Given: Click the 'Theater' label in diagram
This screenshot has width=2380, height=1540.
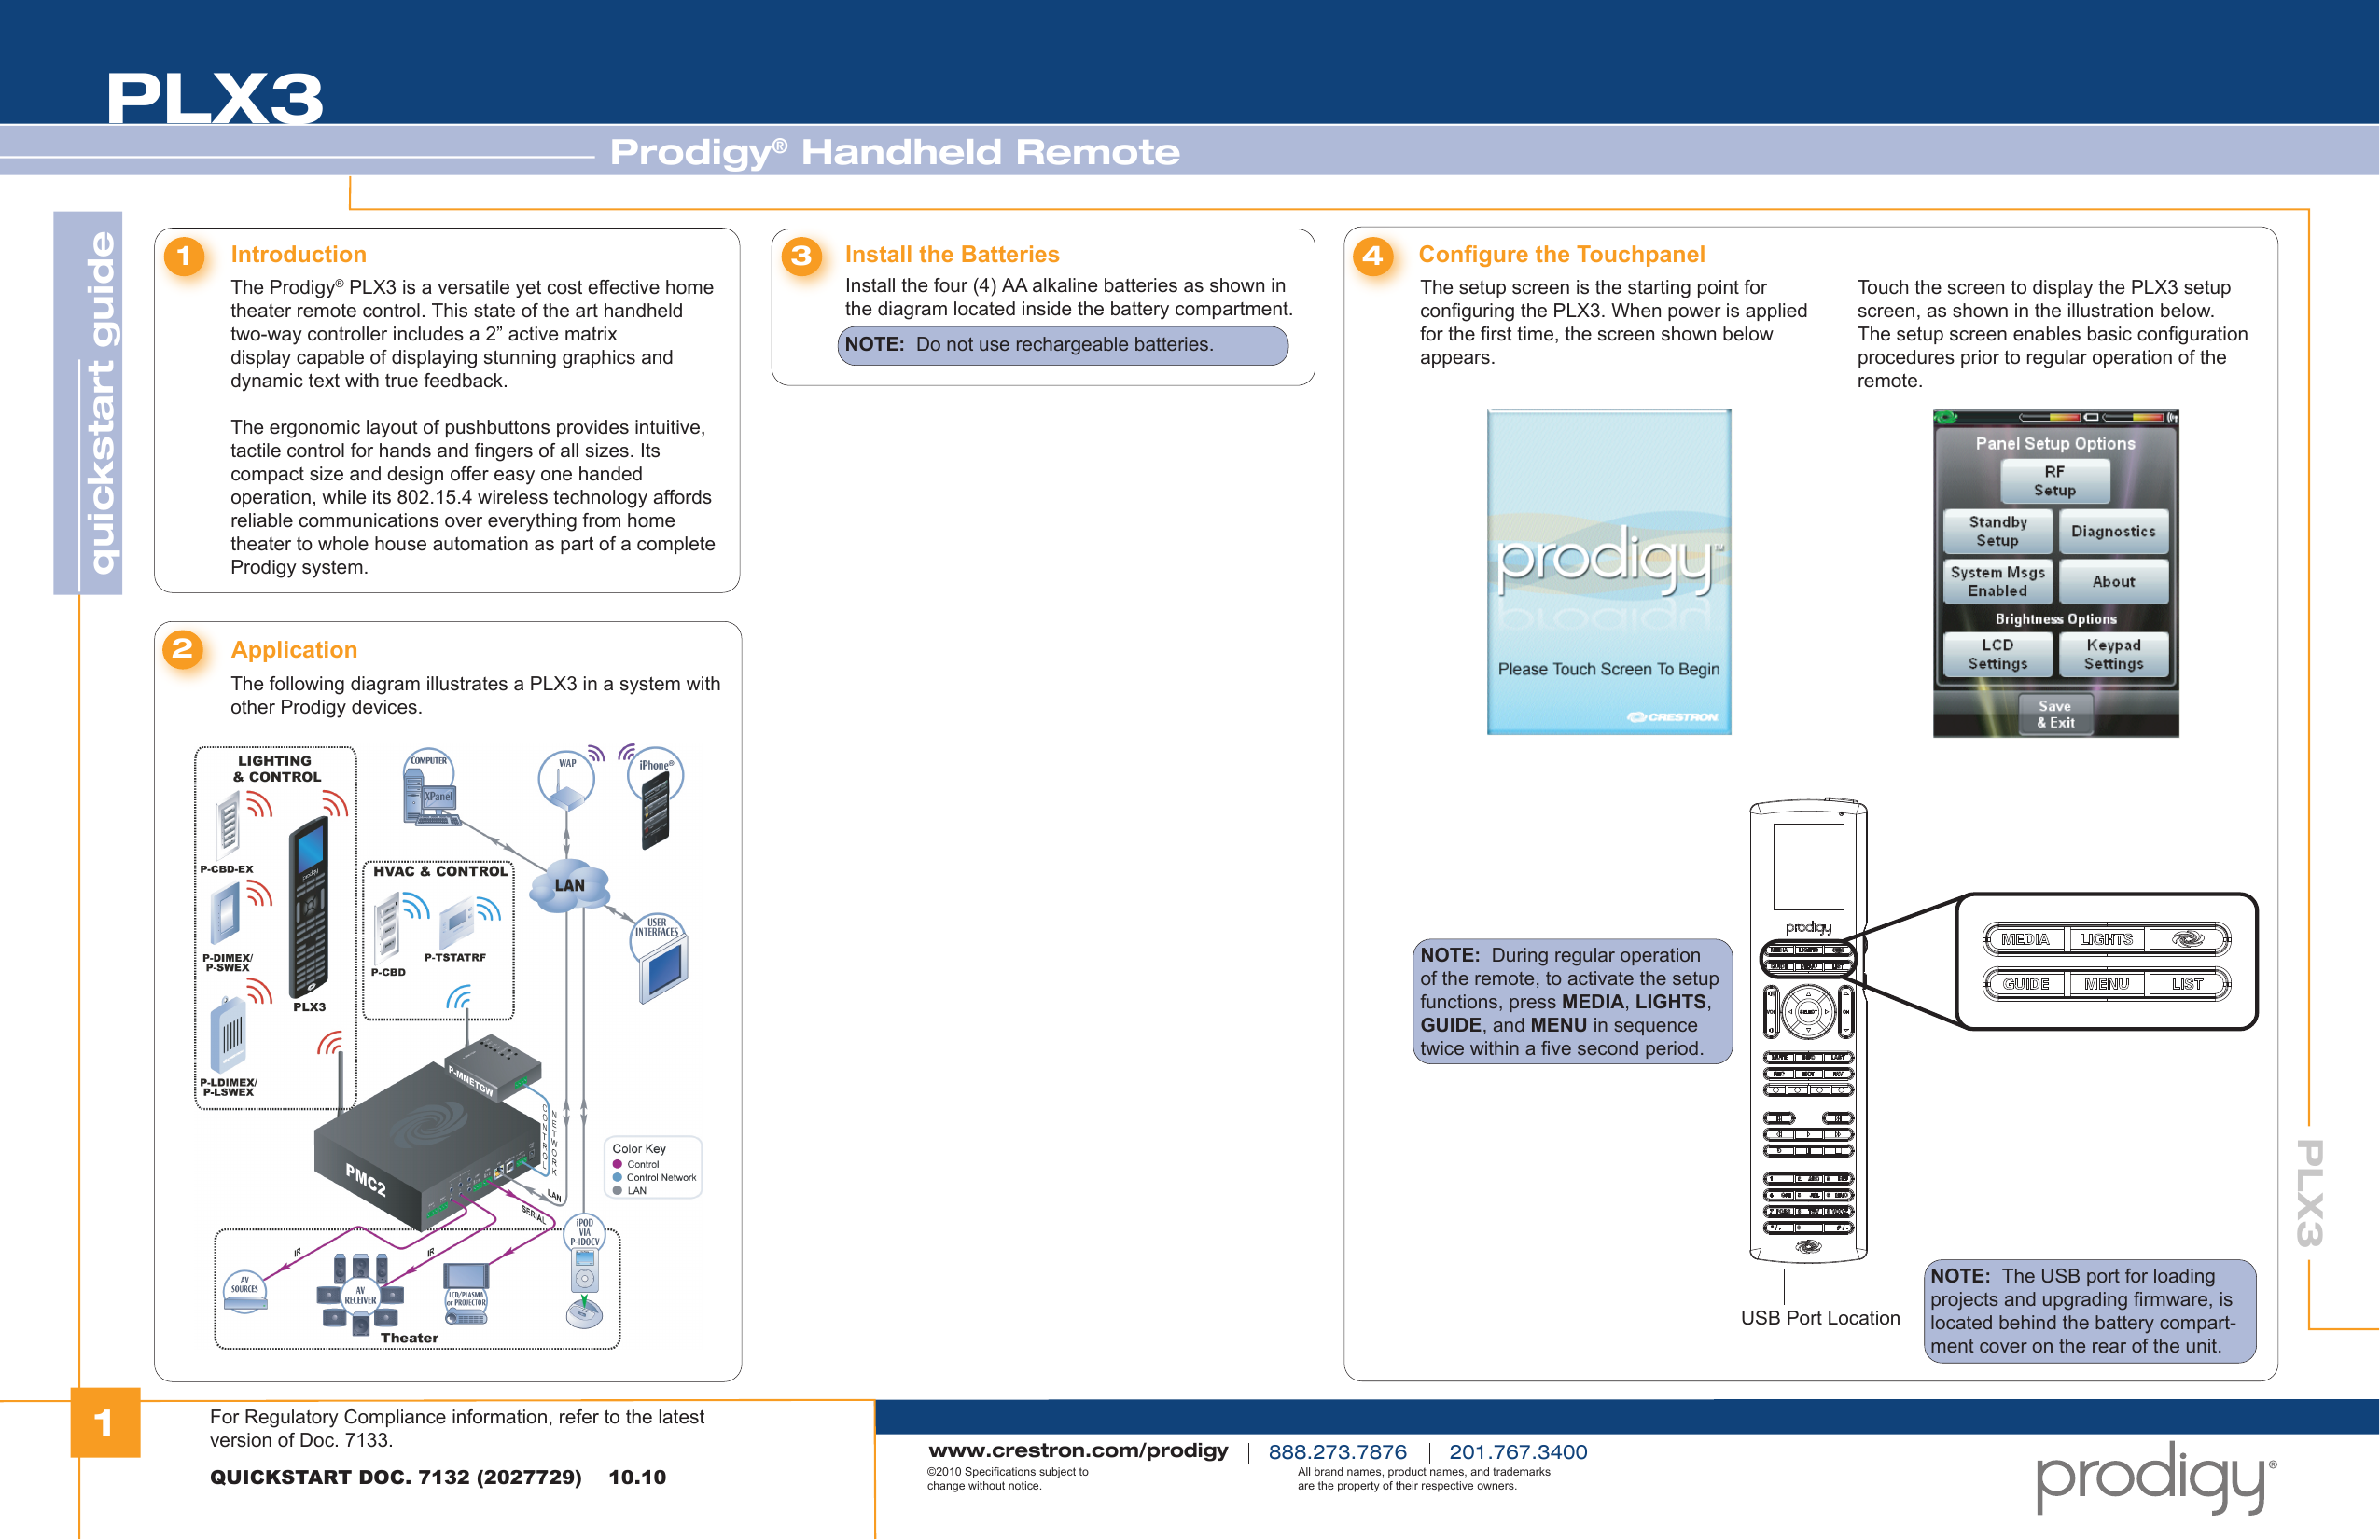Looking at the screenshot, I should (x=409, y=1338).
